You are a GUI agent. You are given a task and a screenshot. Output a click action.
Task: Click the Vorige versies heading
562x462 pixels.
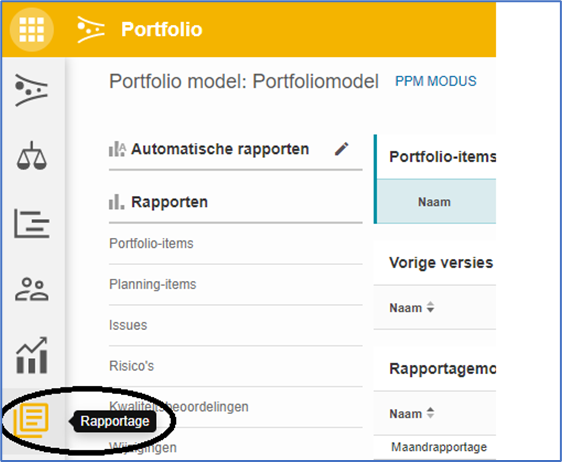[441, 263]
